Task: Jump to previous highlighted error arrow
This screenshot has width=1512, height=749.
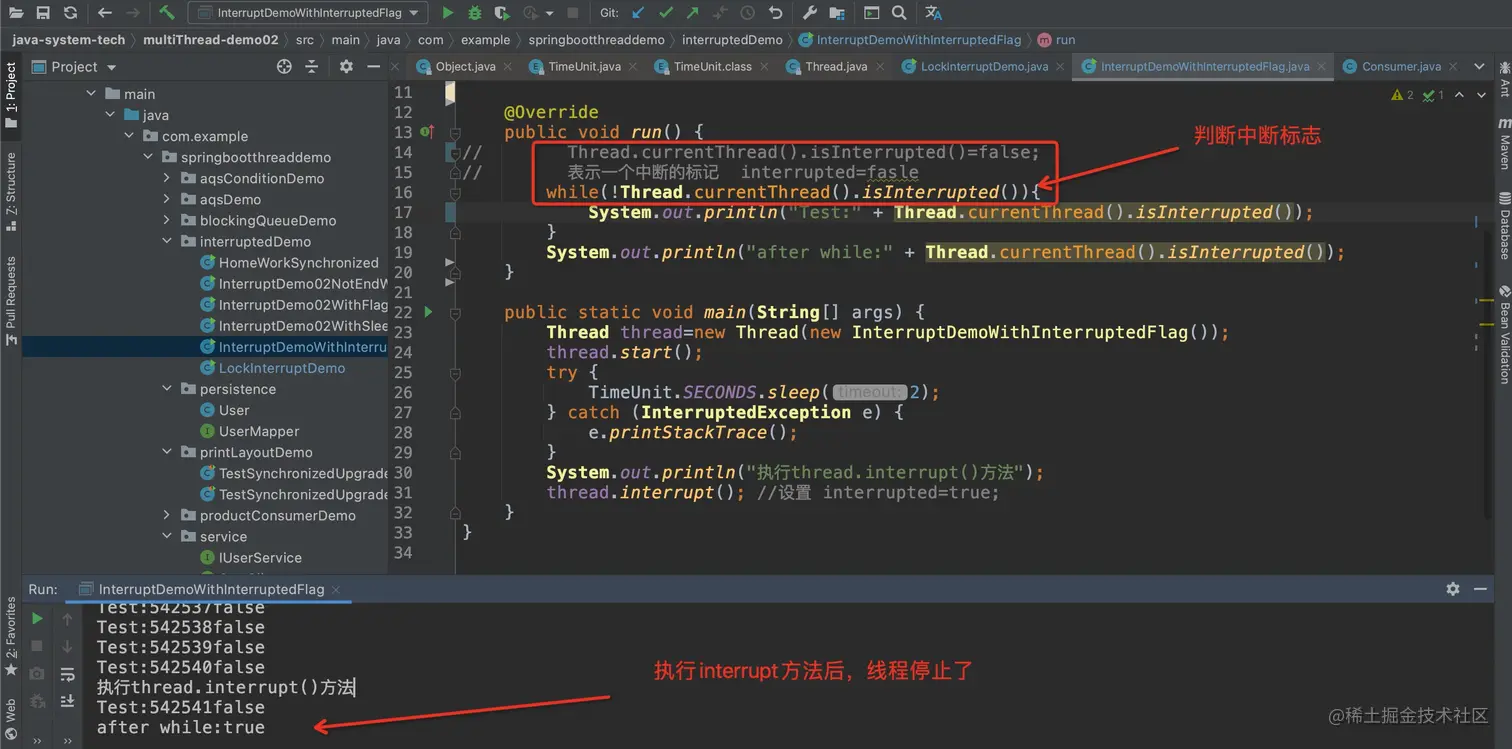Action: pos(1459,95)
